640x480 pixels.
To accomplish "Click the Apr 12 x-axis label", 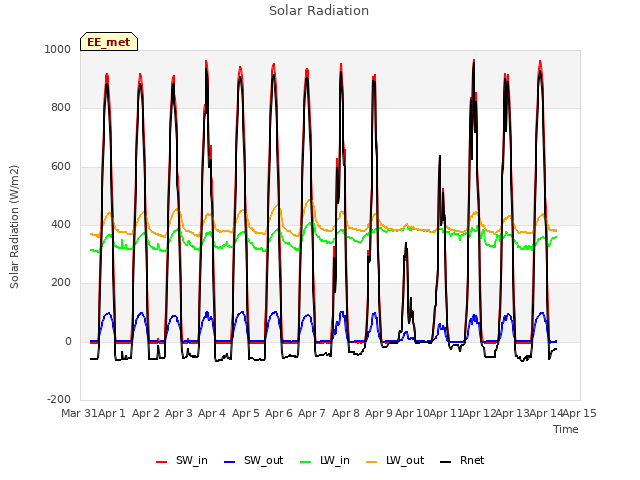I will pos(479,413).
